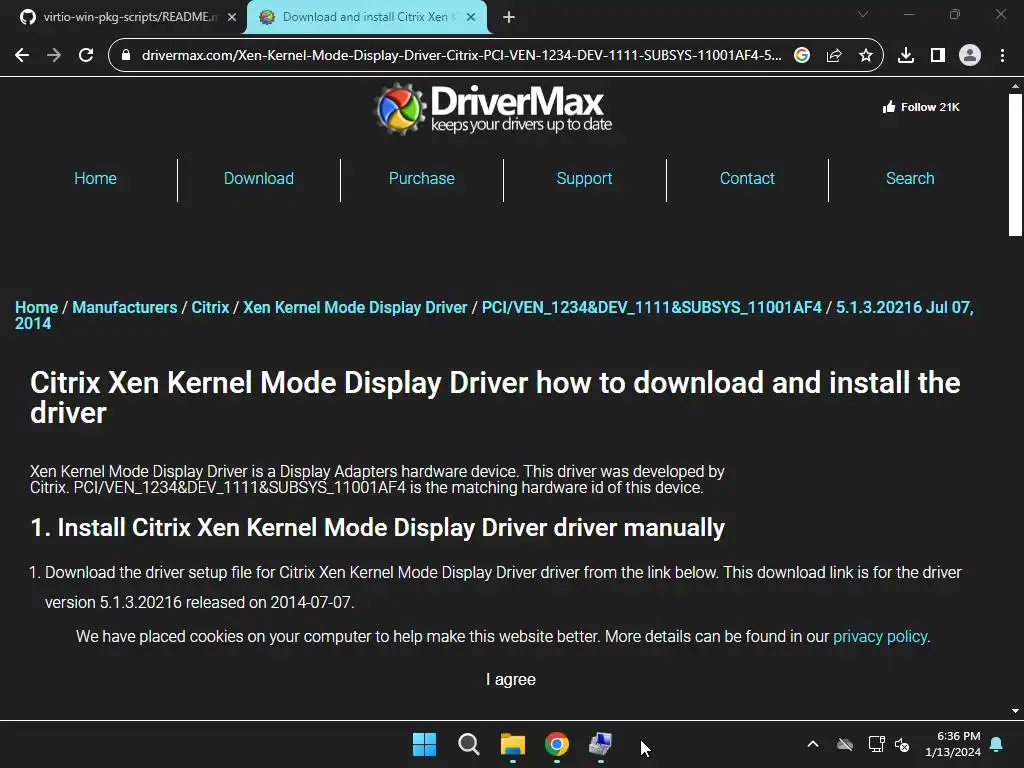Click the Follow 21K thumbs-up button
Screen dimensions: 1024x768
click(x=921, y=107)
